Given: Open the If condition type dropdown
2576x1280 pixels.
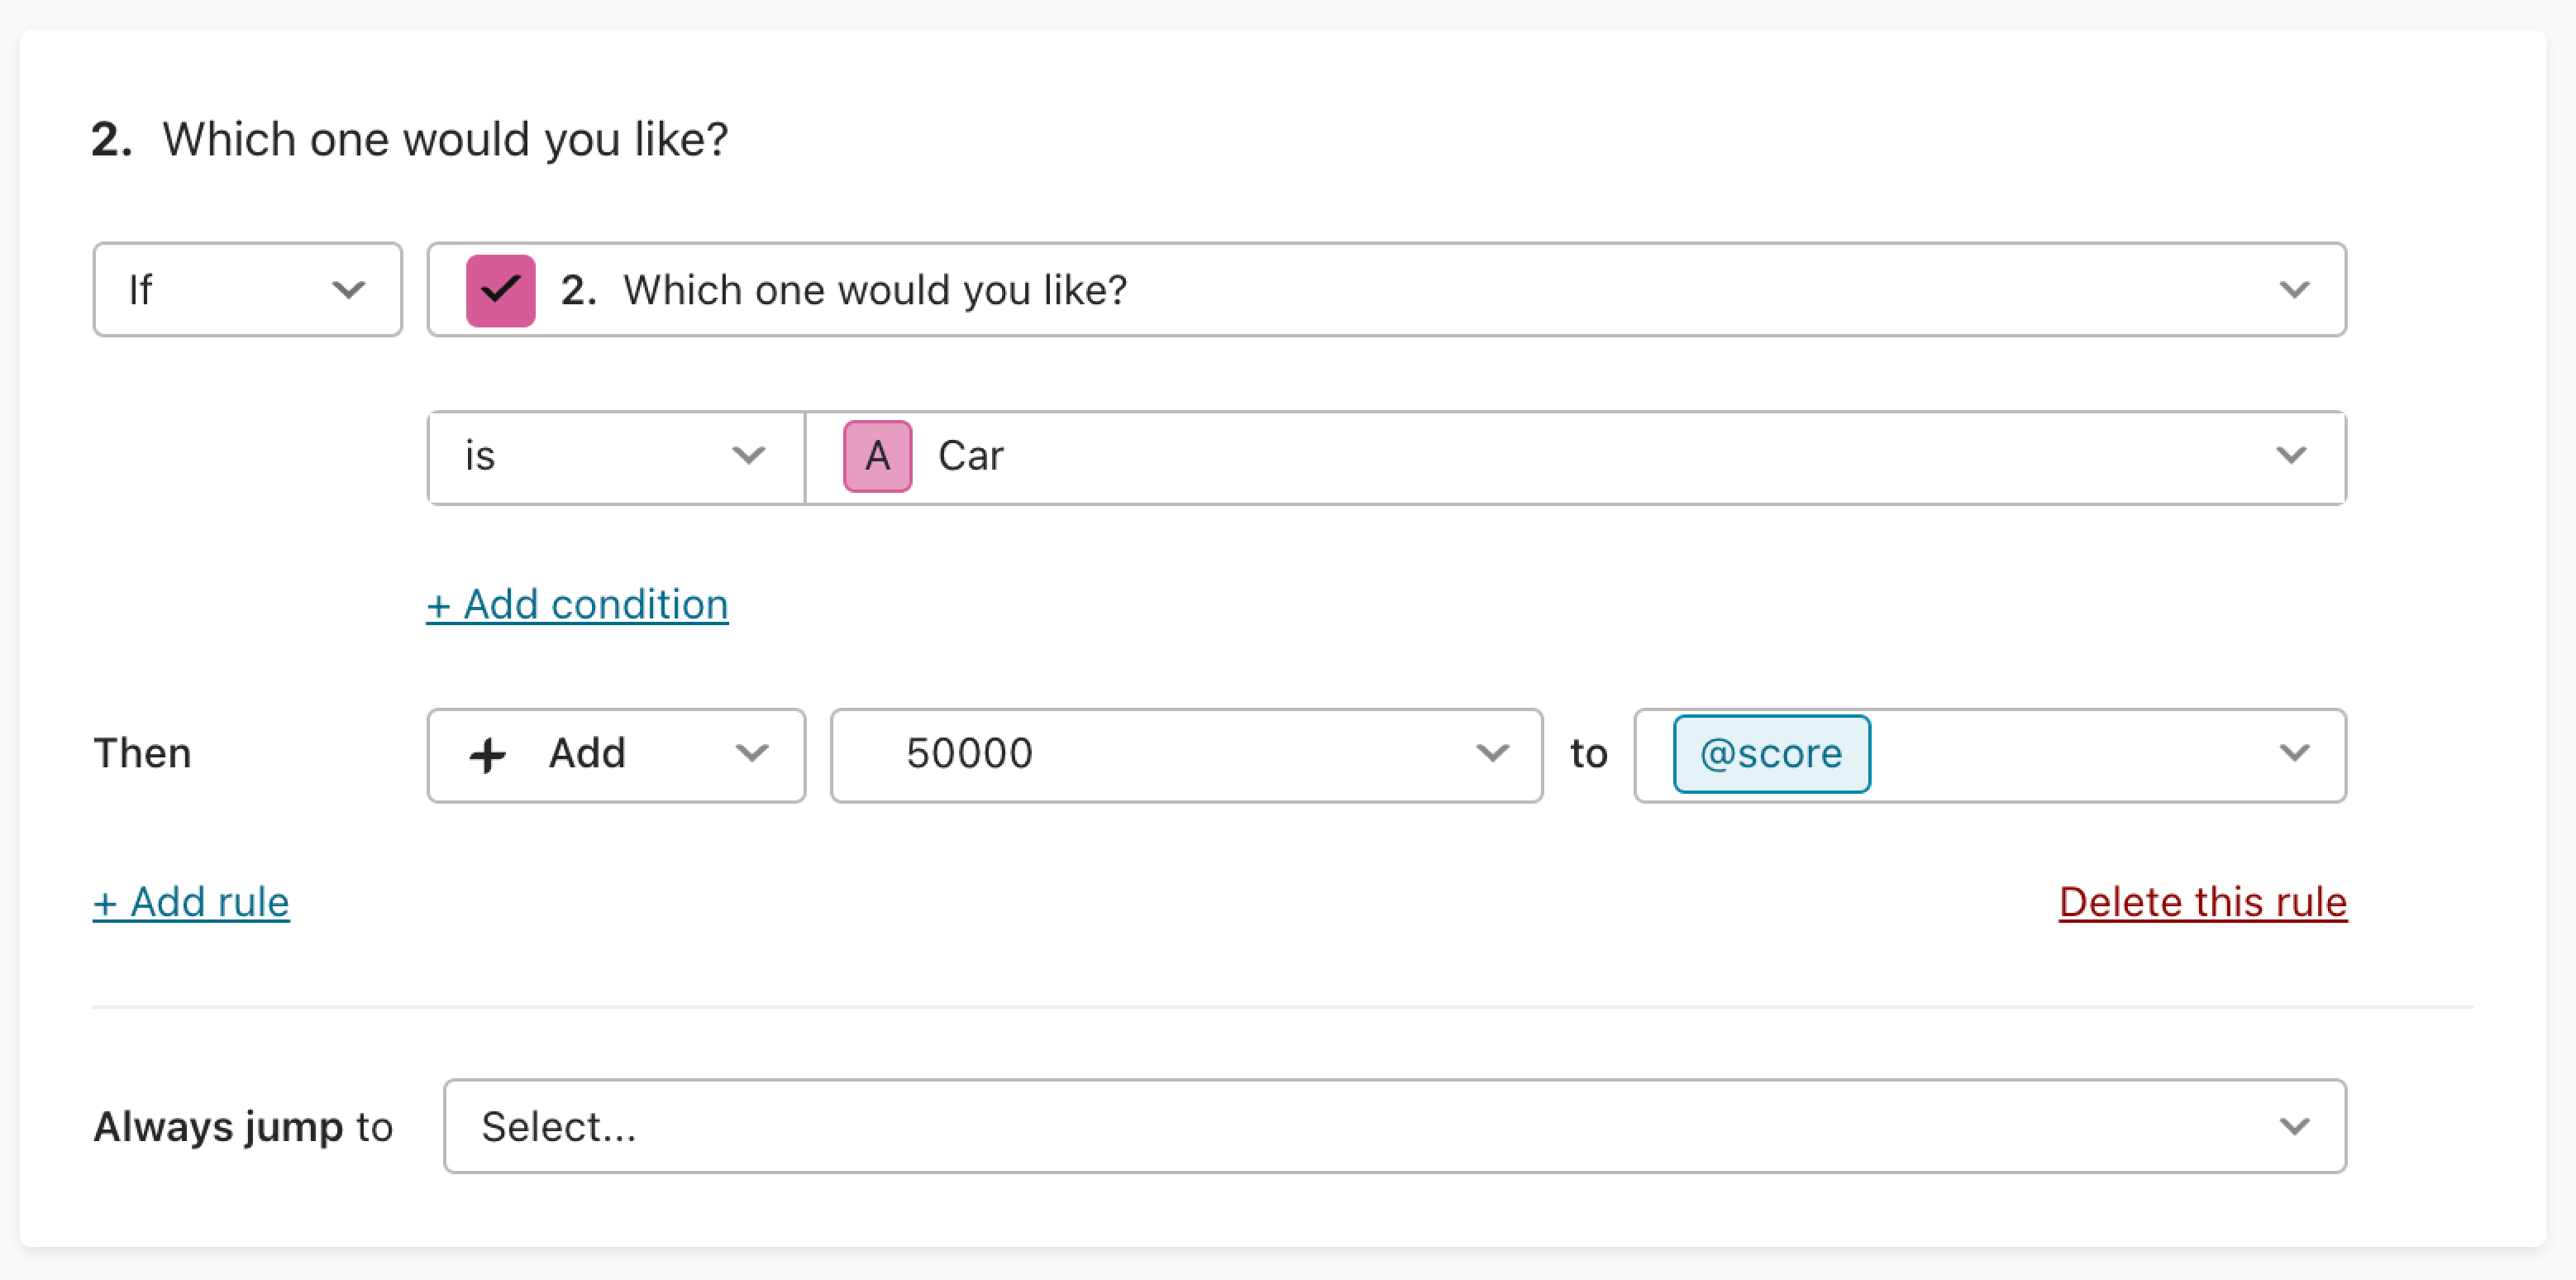Looking at the screenshot, I should point(248,290).
